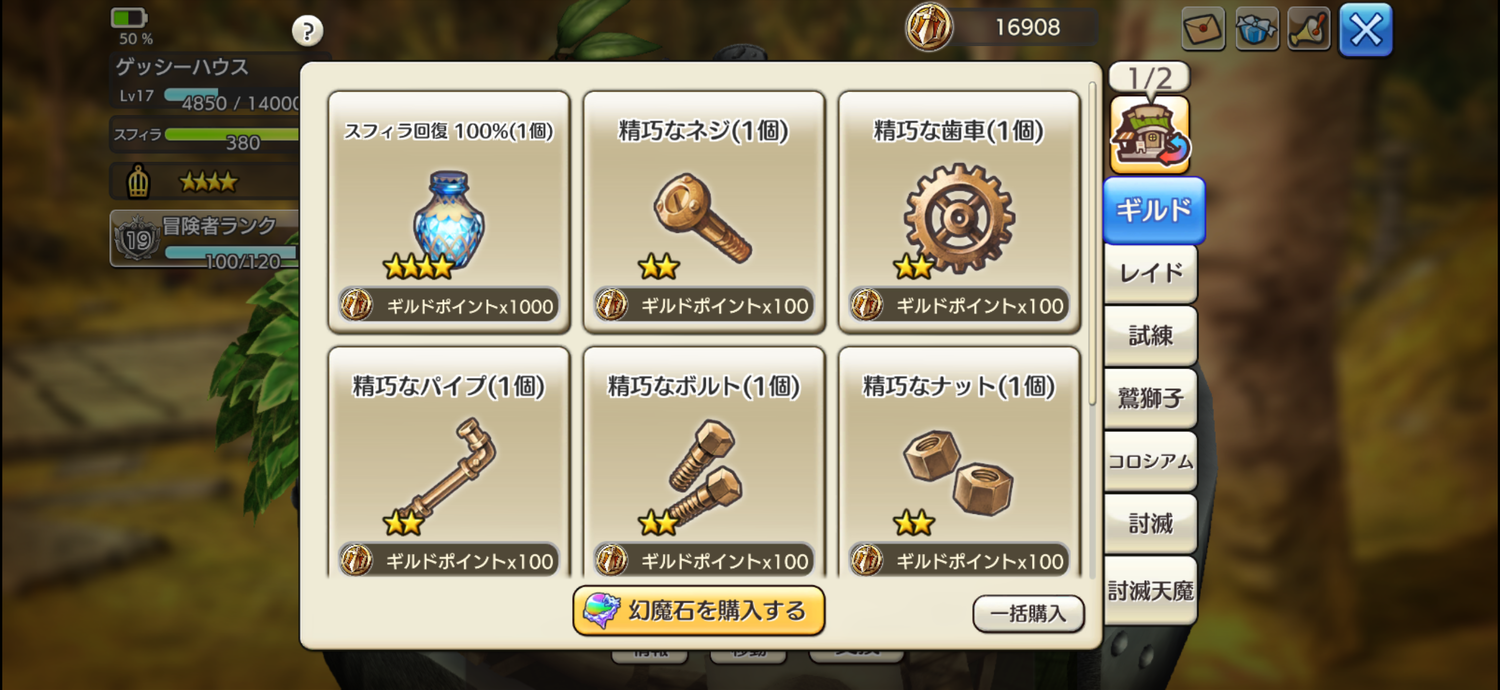Select the 精巧なナット nut item
Viewport: 1500px width, 690px height.
(959, 462)
